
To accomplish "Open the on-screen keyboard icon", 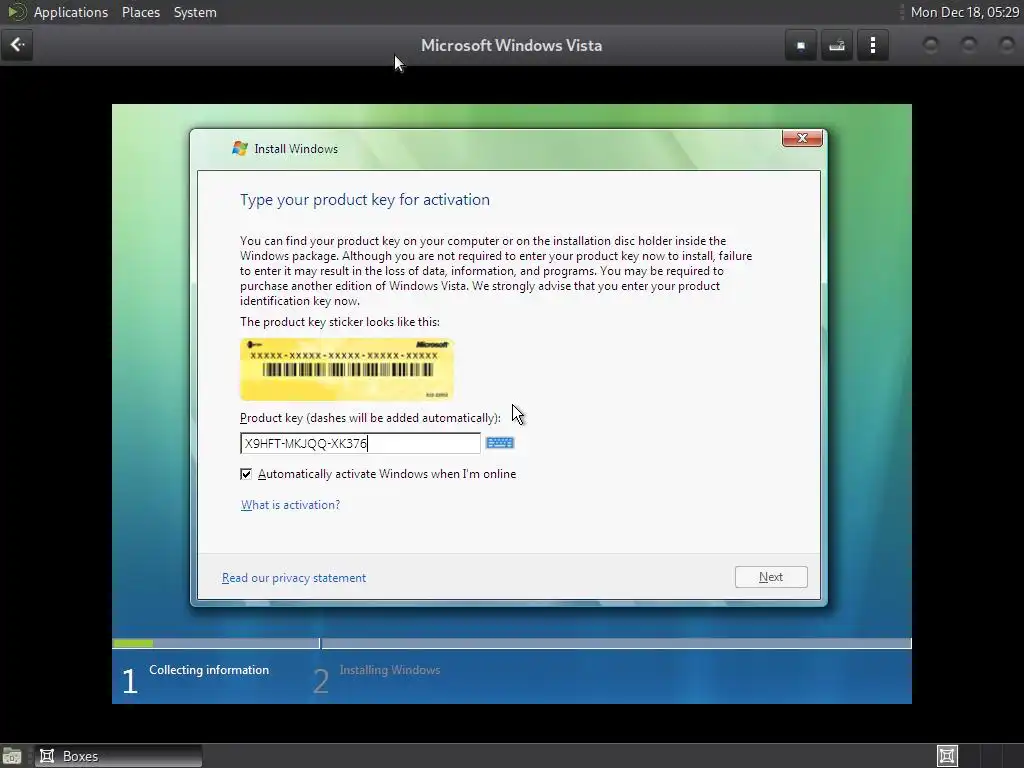I will (500, 443).
